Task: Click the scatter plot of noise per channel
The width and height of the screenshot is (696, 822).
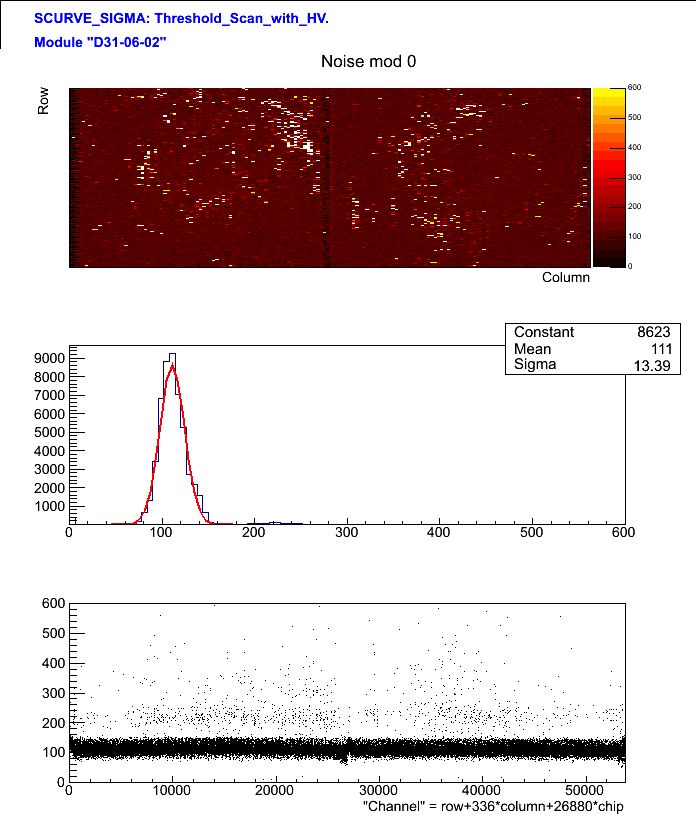Action: click(x=347, y=693)
